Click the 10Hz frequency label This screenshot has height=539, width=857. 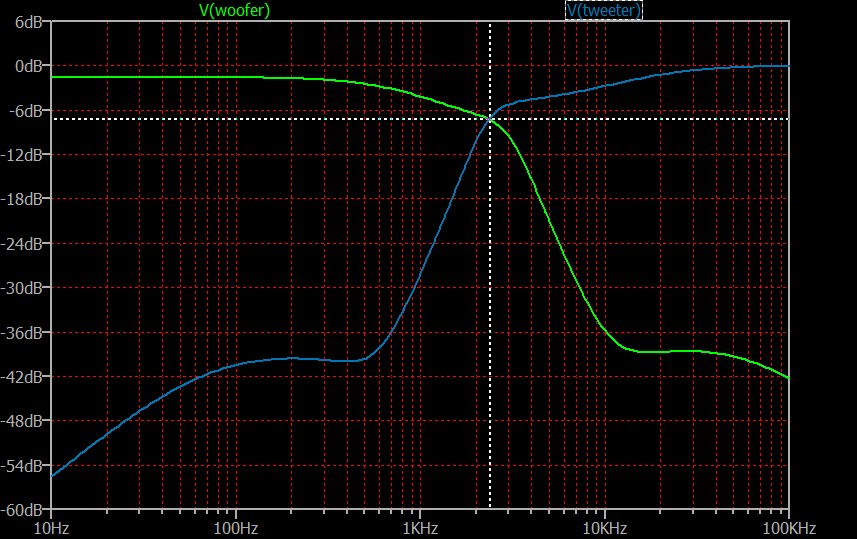(x=51, y=529)
